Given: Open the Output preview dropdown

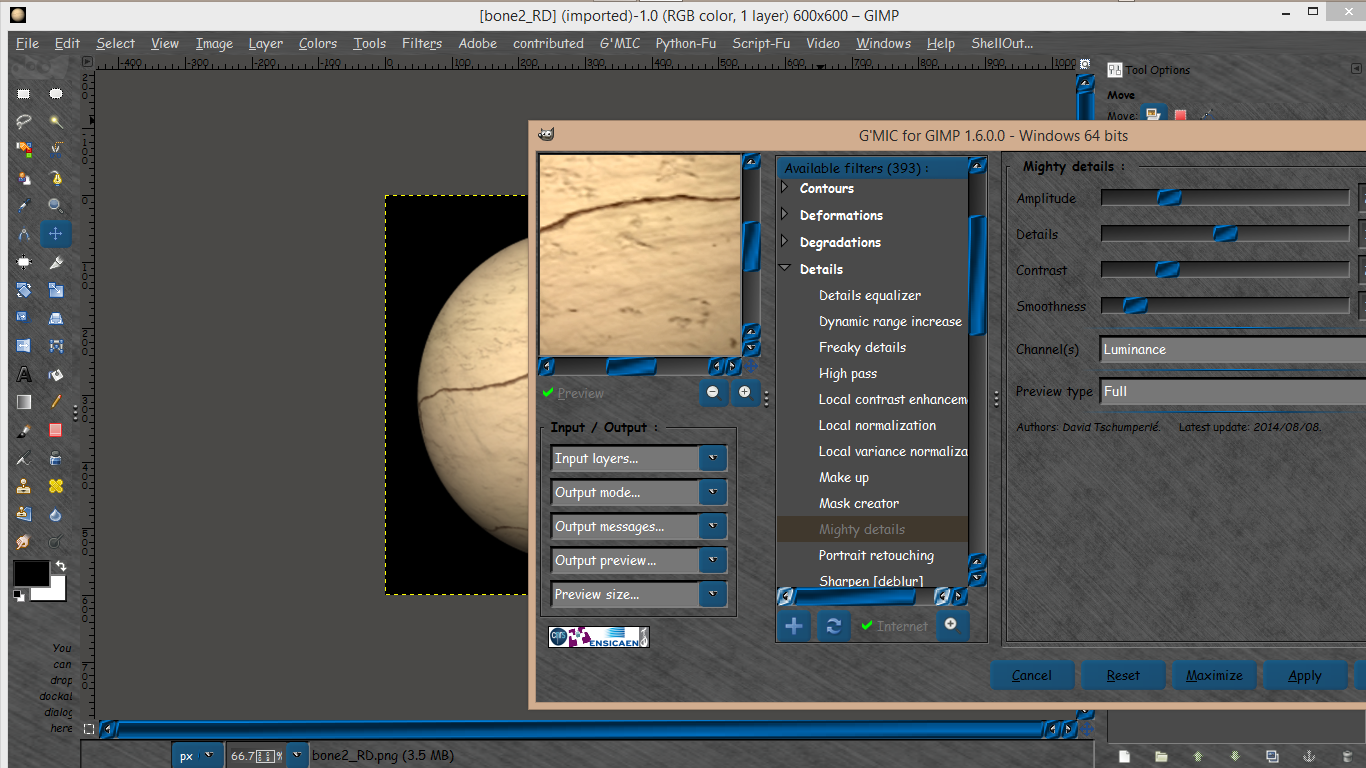Looking at the screenshot, I should (639, 560).
